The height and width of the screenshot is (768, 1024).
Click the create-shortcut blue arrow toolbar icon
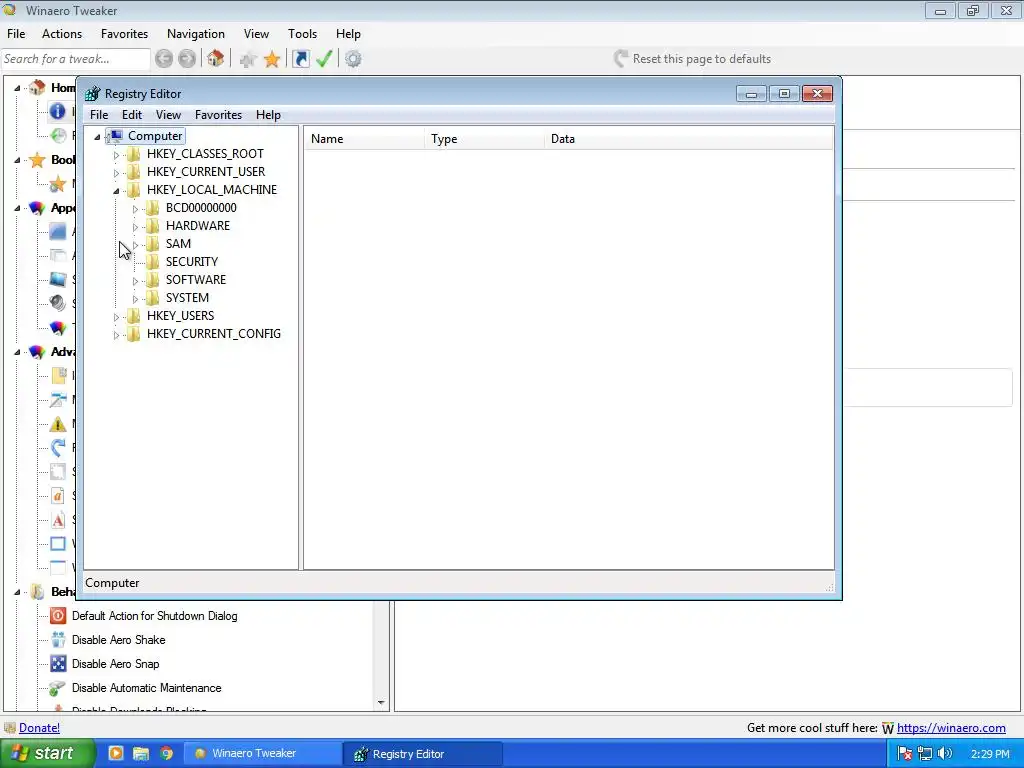[x=300, y=59]
